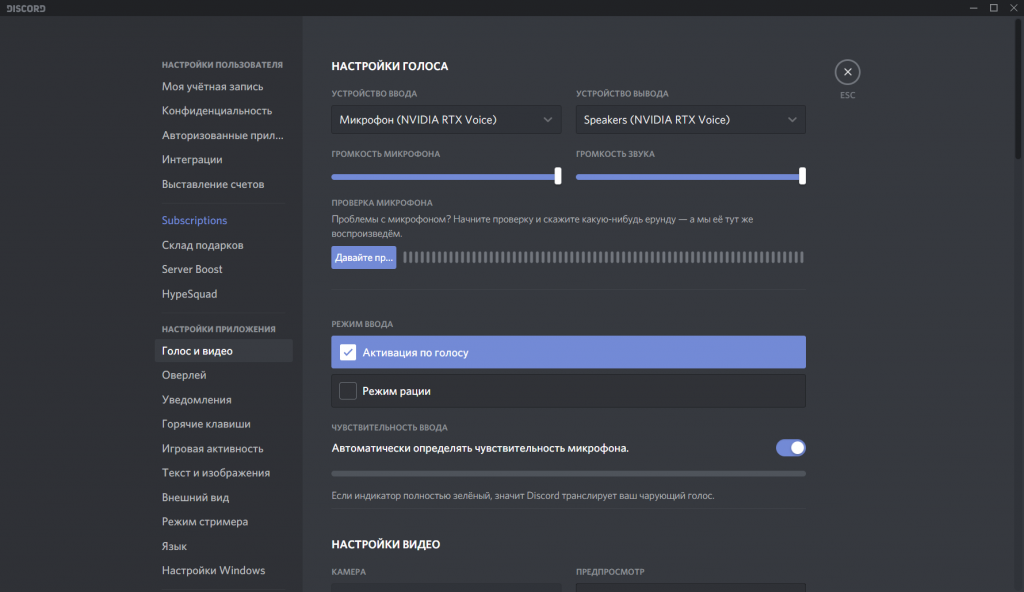Open Моя учётная запись settings
The image size is (1024, 592).
click(213, 86)
